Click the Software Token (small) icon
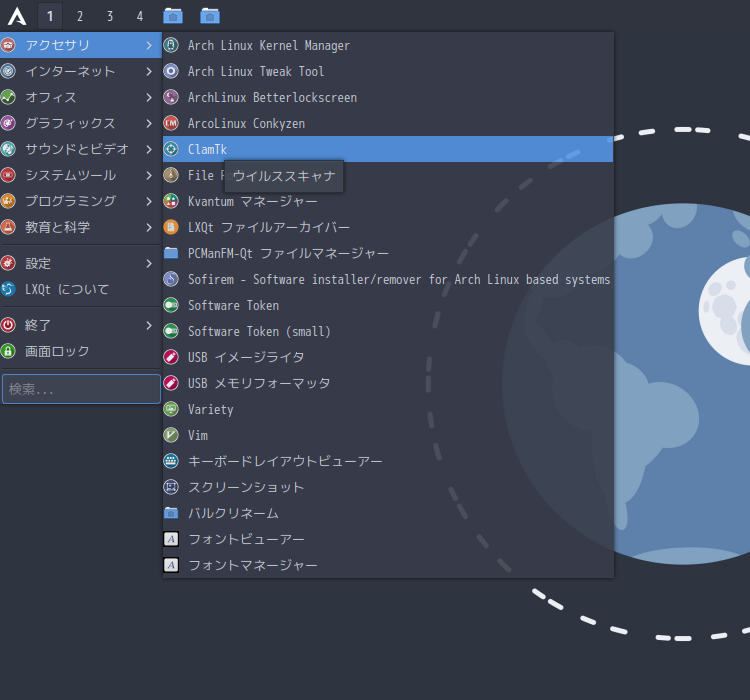The width and height of the screenshot is (750, 700). [x=171, y=331]
